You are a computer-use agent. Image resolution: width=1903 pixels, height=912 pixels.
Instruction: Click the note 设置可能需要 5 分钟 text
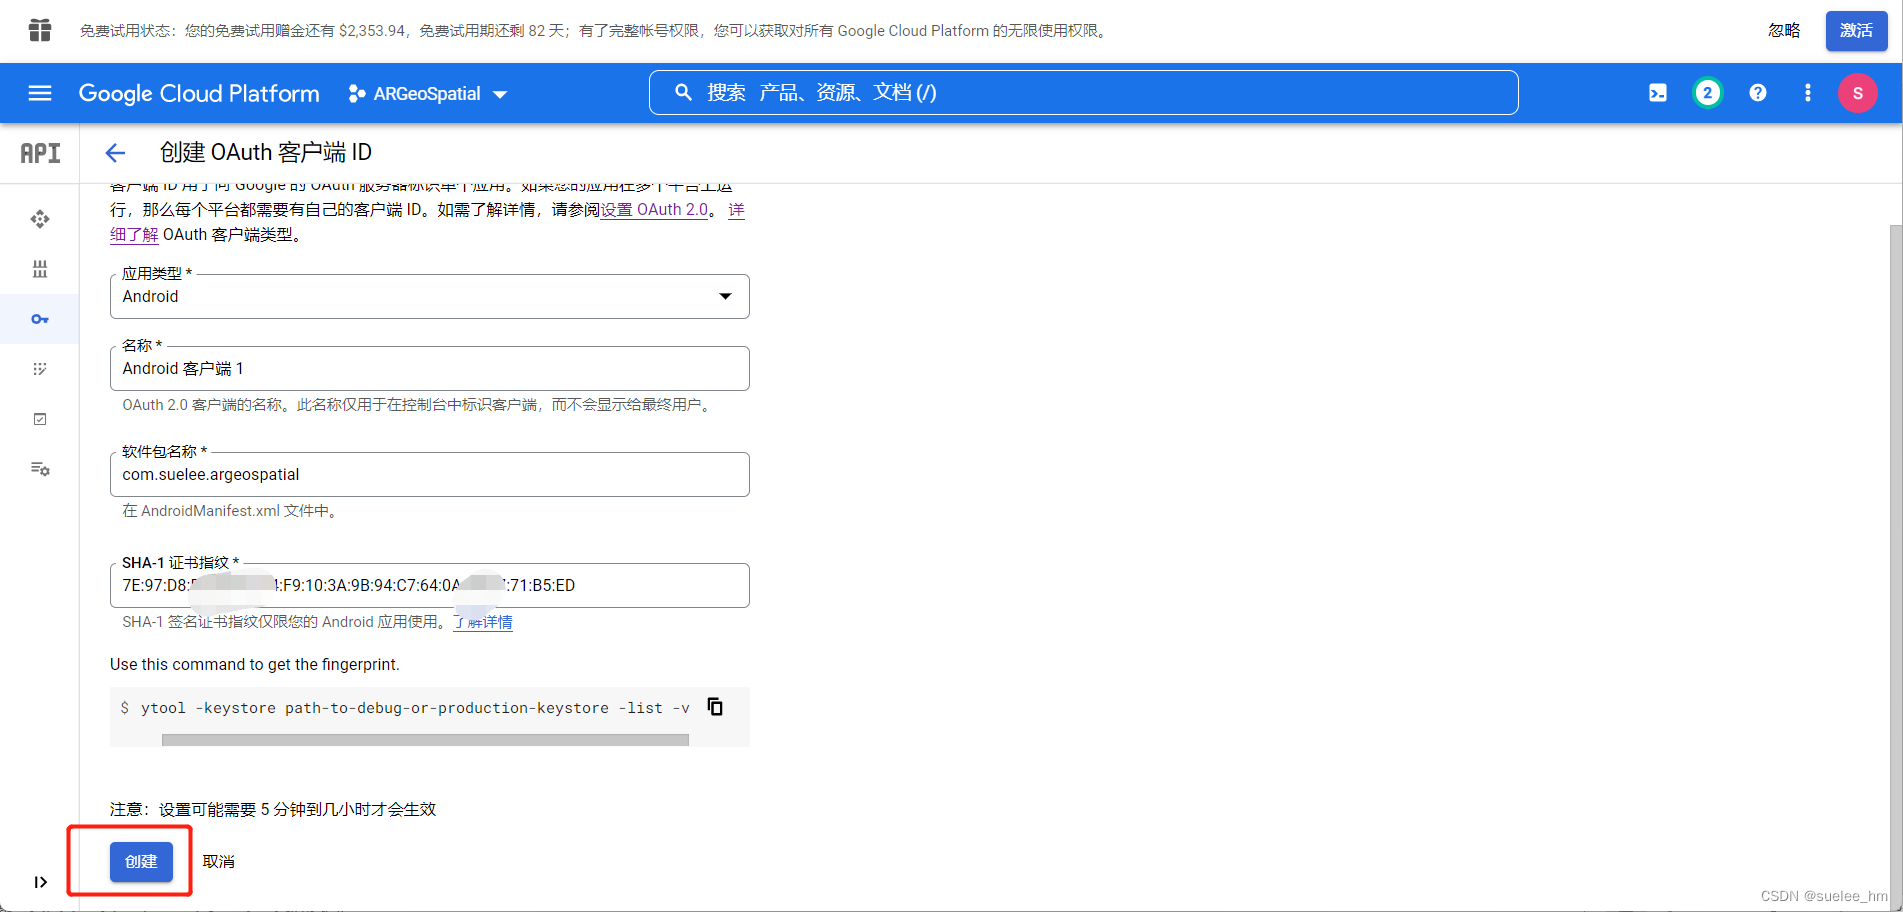pos(273,809)
